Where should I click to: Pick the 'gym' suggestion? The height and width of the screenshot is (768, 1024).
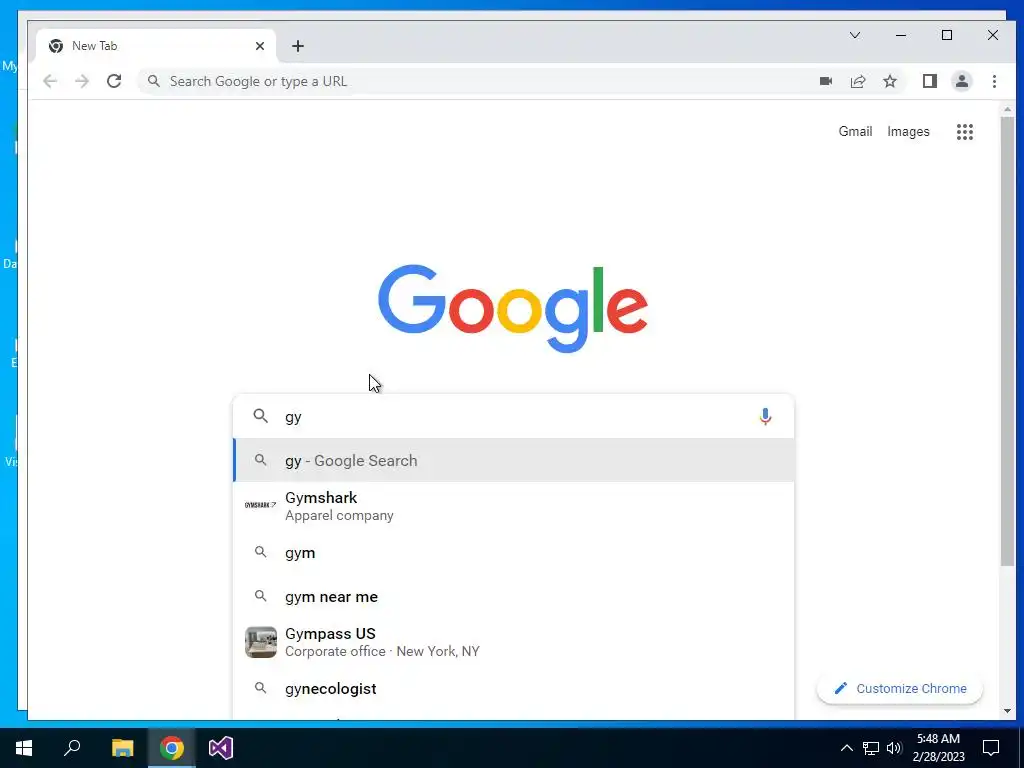(x=514, y=552)
